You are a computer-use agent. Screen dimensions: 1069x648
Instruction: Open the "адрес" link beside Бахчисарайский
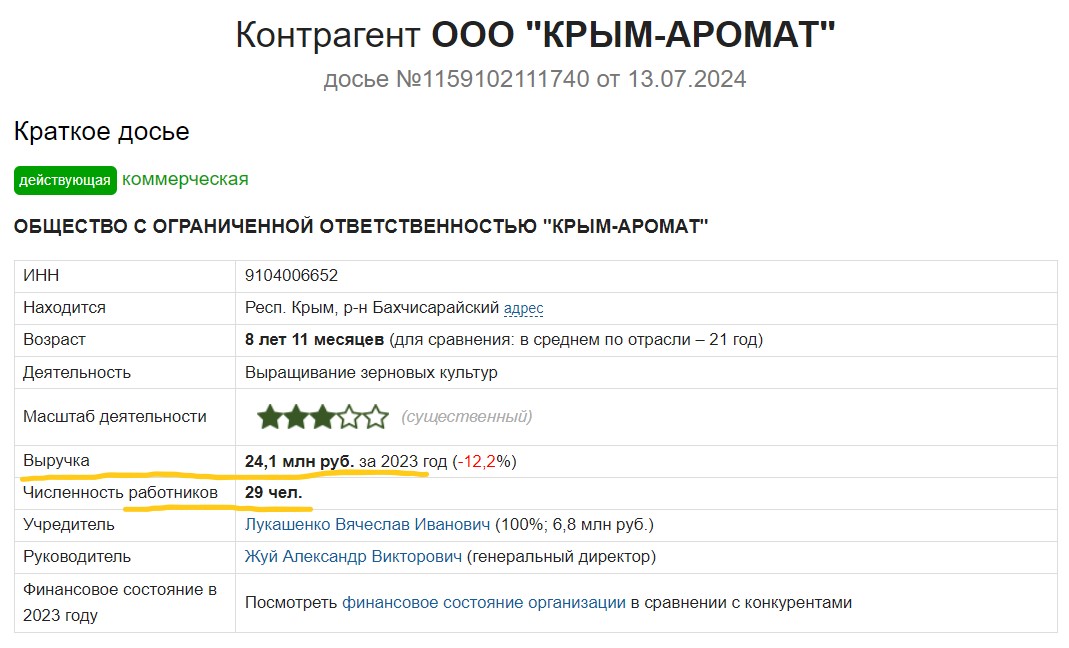524,308
